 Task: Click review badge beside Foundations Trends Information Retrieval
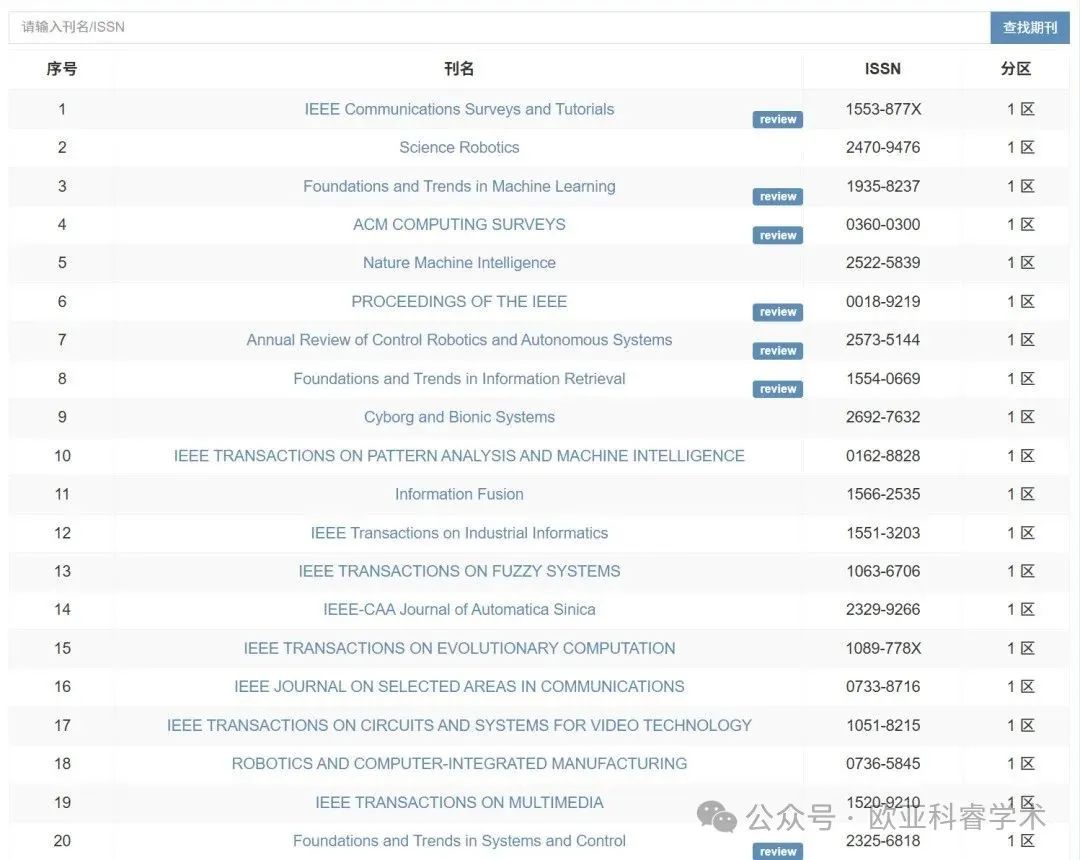click(x=778, y=389)
